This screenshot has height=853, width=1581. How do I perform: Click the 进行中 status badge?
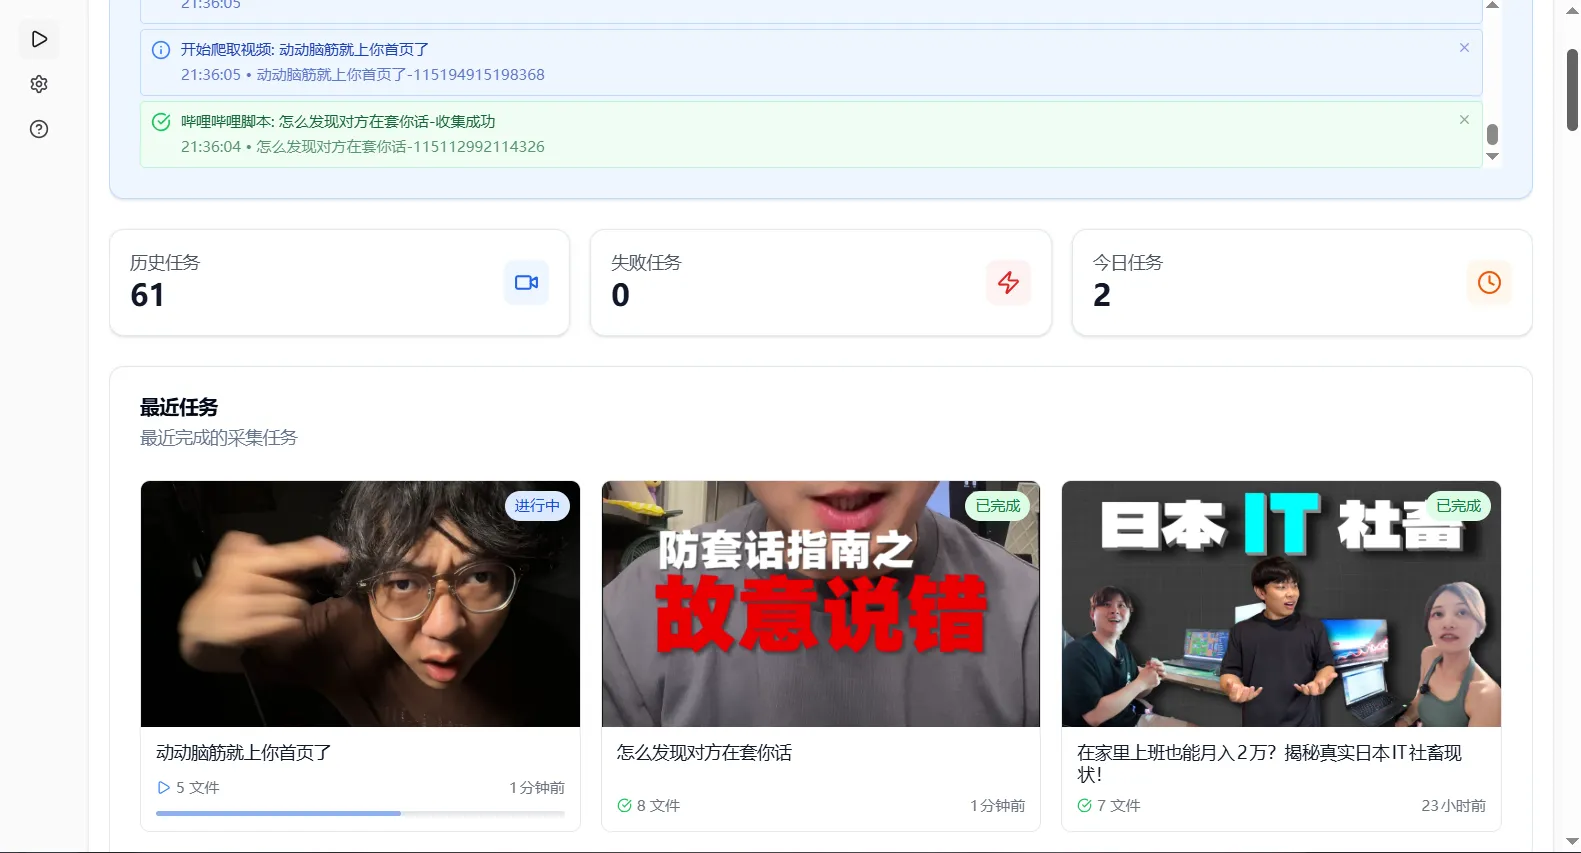537,506
